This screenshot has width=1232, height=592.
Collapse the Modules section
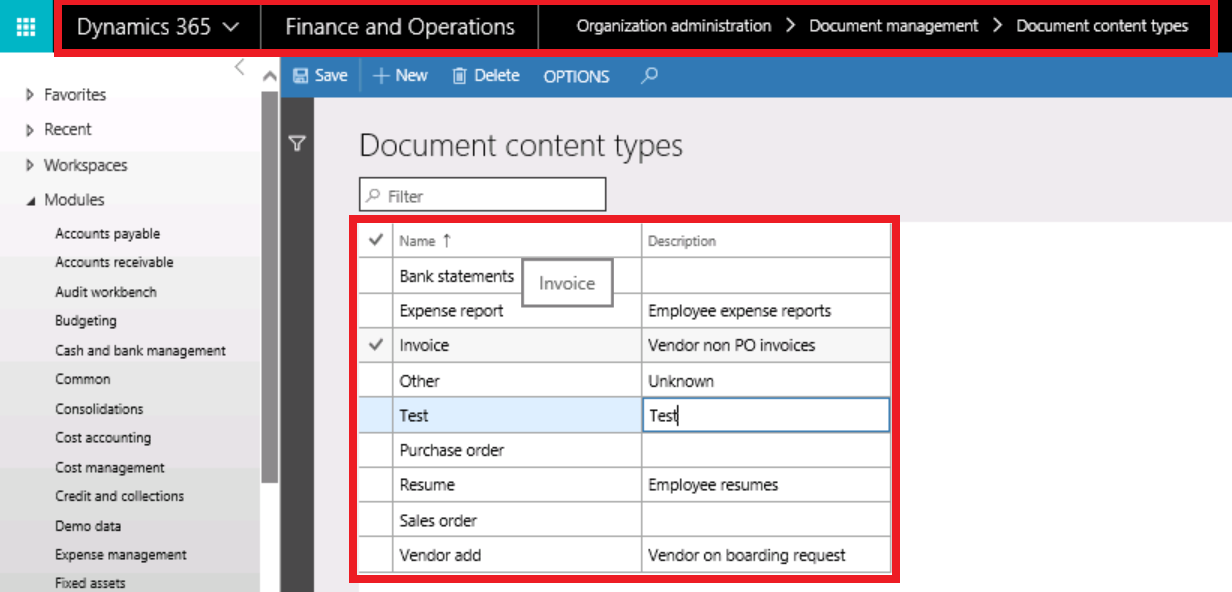point(65,200)
